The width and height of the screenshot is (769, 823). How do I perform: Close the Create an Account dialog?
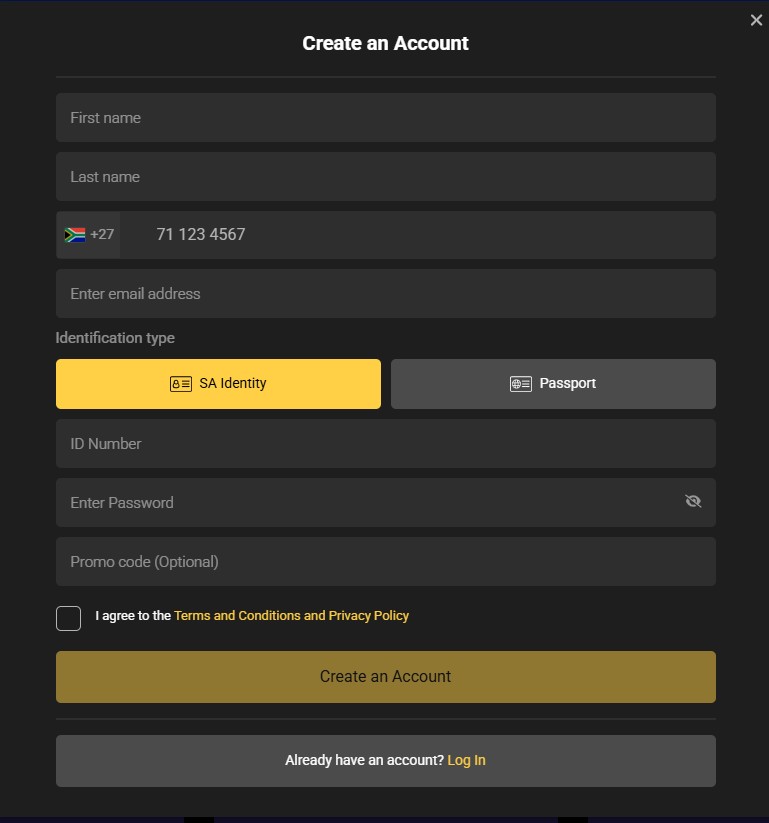756,20
